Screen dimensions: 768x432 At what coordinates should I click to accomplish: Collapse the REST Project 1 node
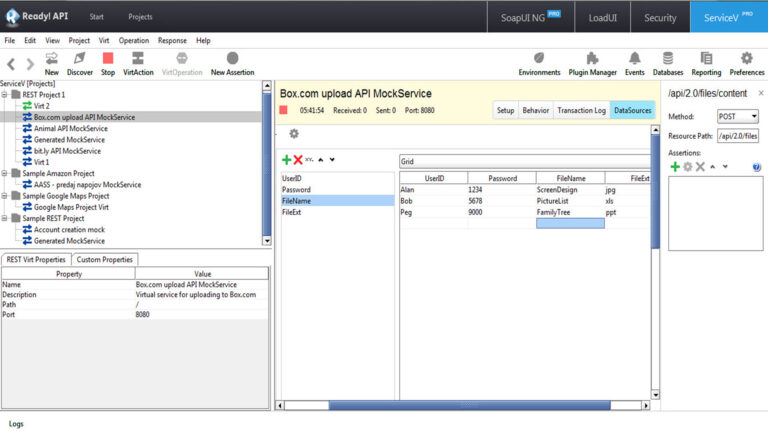point(4,95)
